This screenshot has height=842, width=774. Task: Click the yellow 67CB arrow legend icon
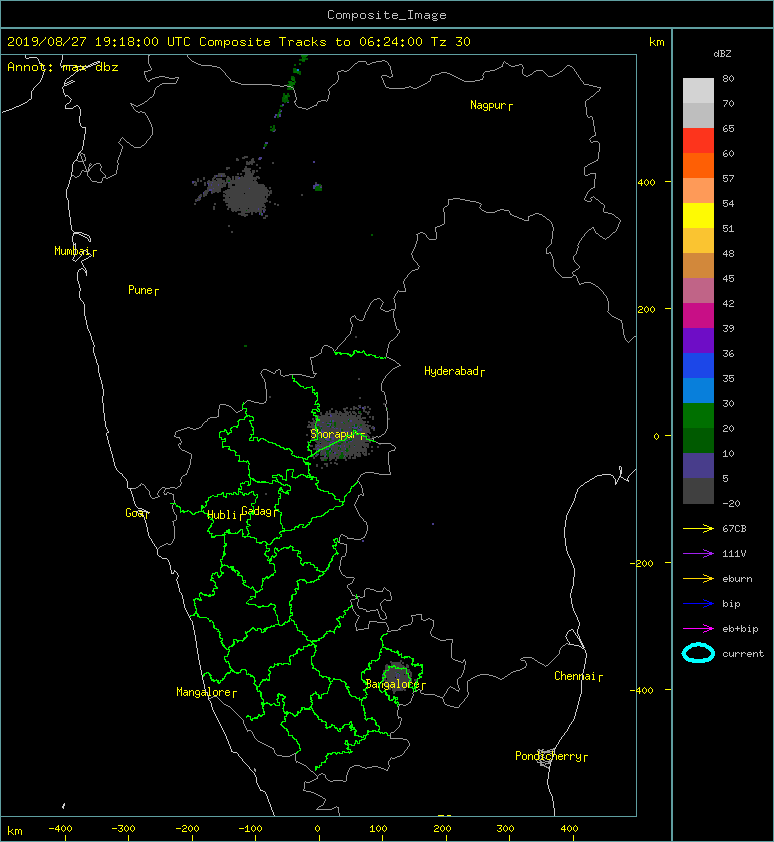[x=698, y=529]
